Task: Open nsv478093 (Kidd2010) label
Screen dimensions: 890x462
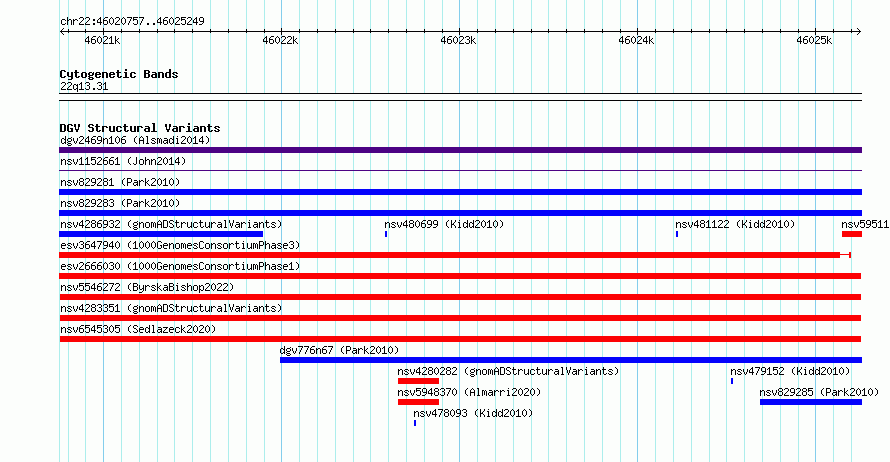Action: (473, 413)
